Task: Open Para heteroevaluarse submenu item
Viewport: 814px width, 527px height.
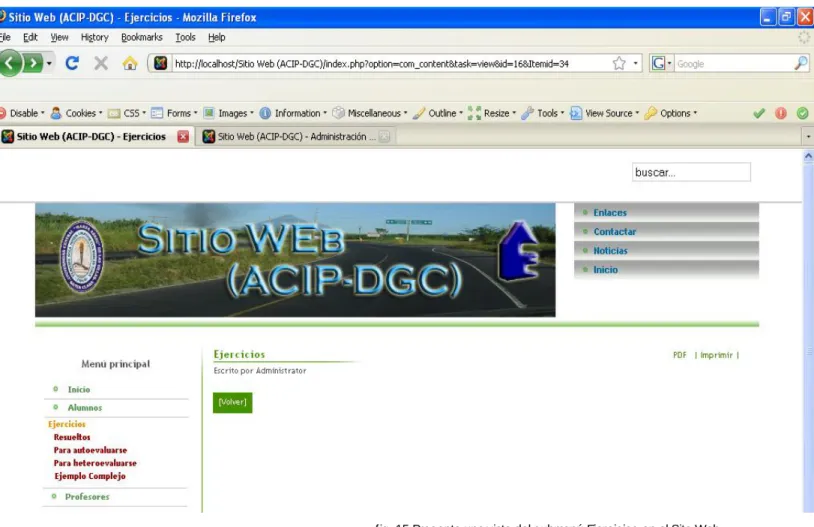Action: (95, 463)
